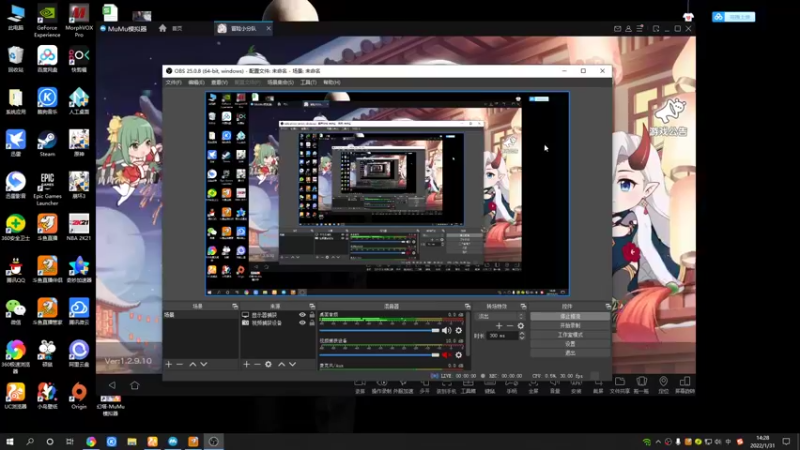Click the second Controls button (start recording)
The width and height of the screenshot is (800, 450).
[570, 326]
